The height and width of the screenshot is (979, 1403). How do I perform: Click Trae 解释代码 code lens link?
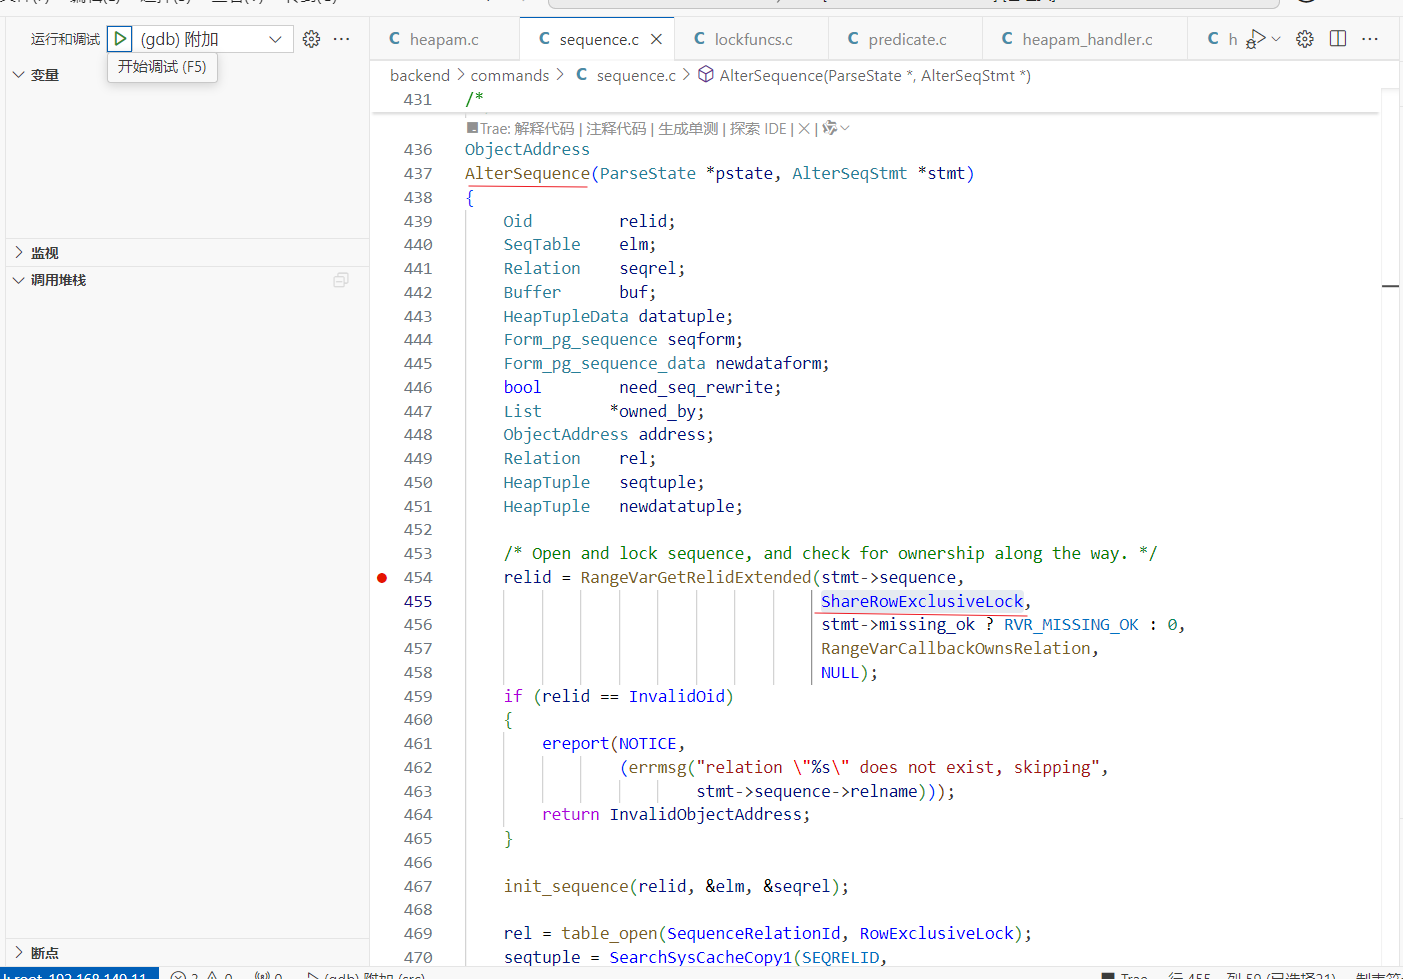pos(544,129)
